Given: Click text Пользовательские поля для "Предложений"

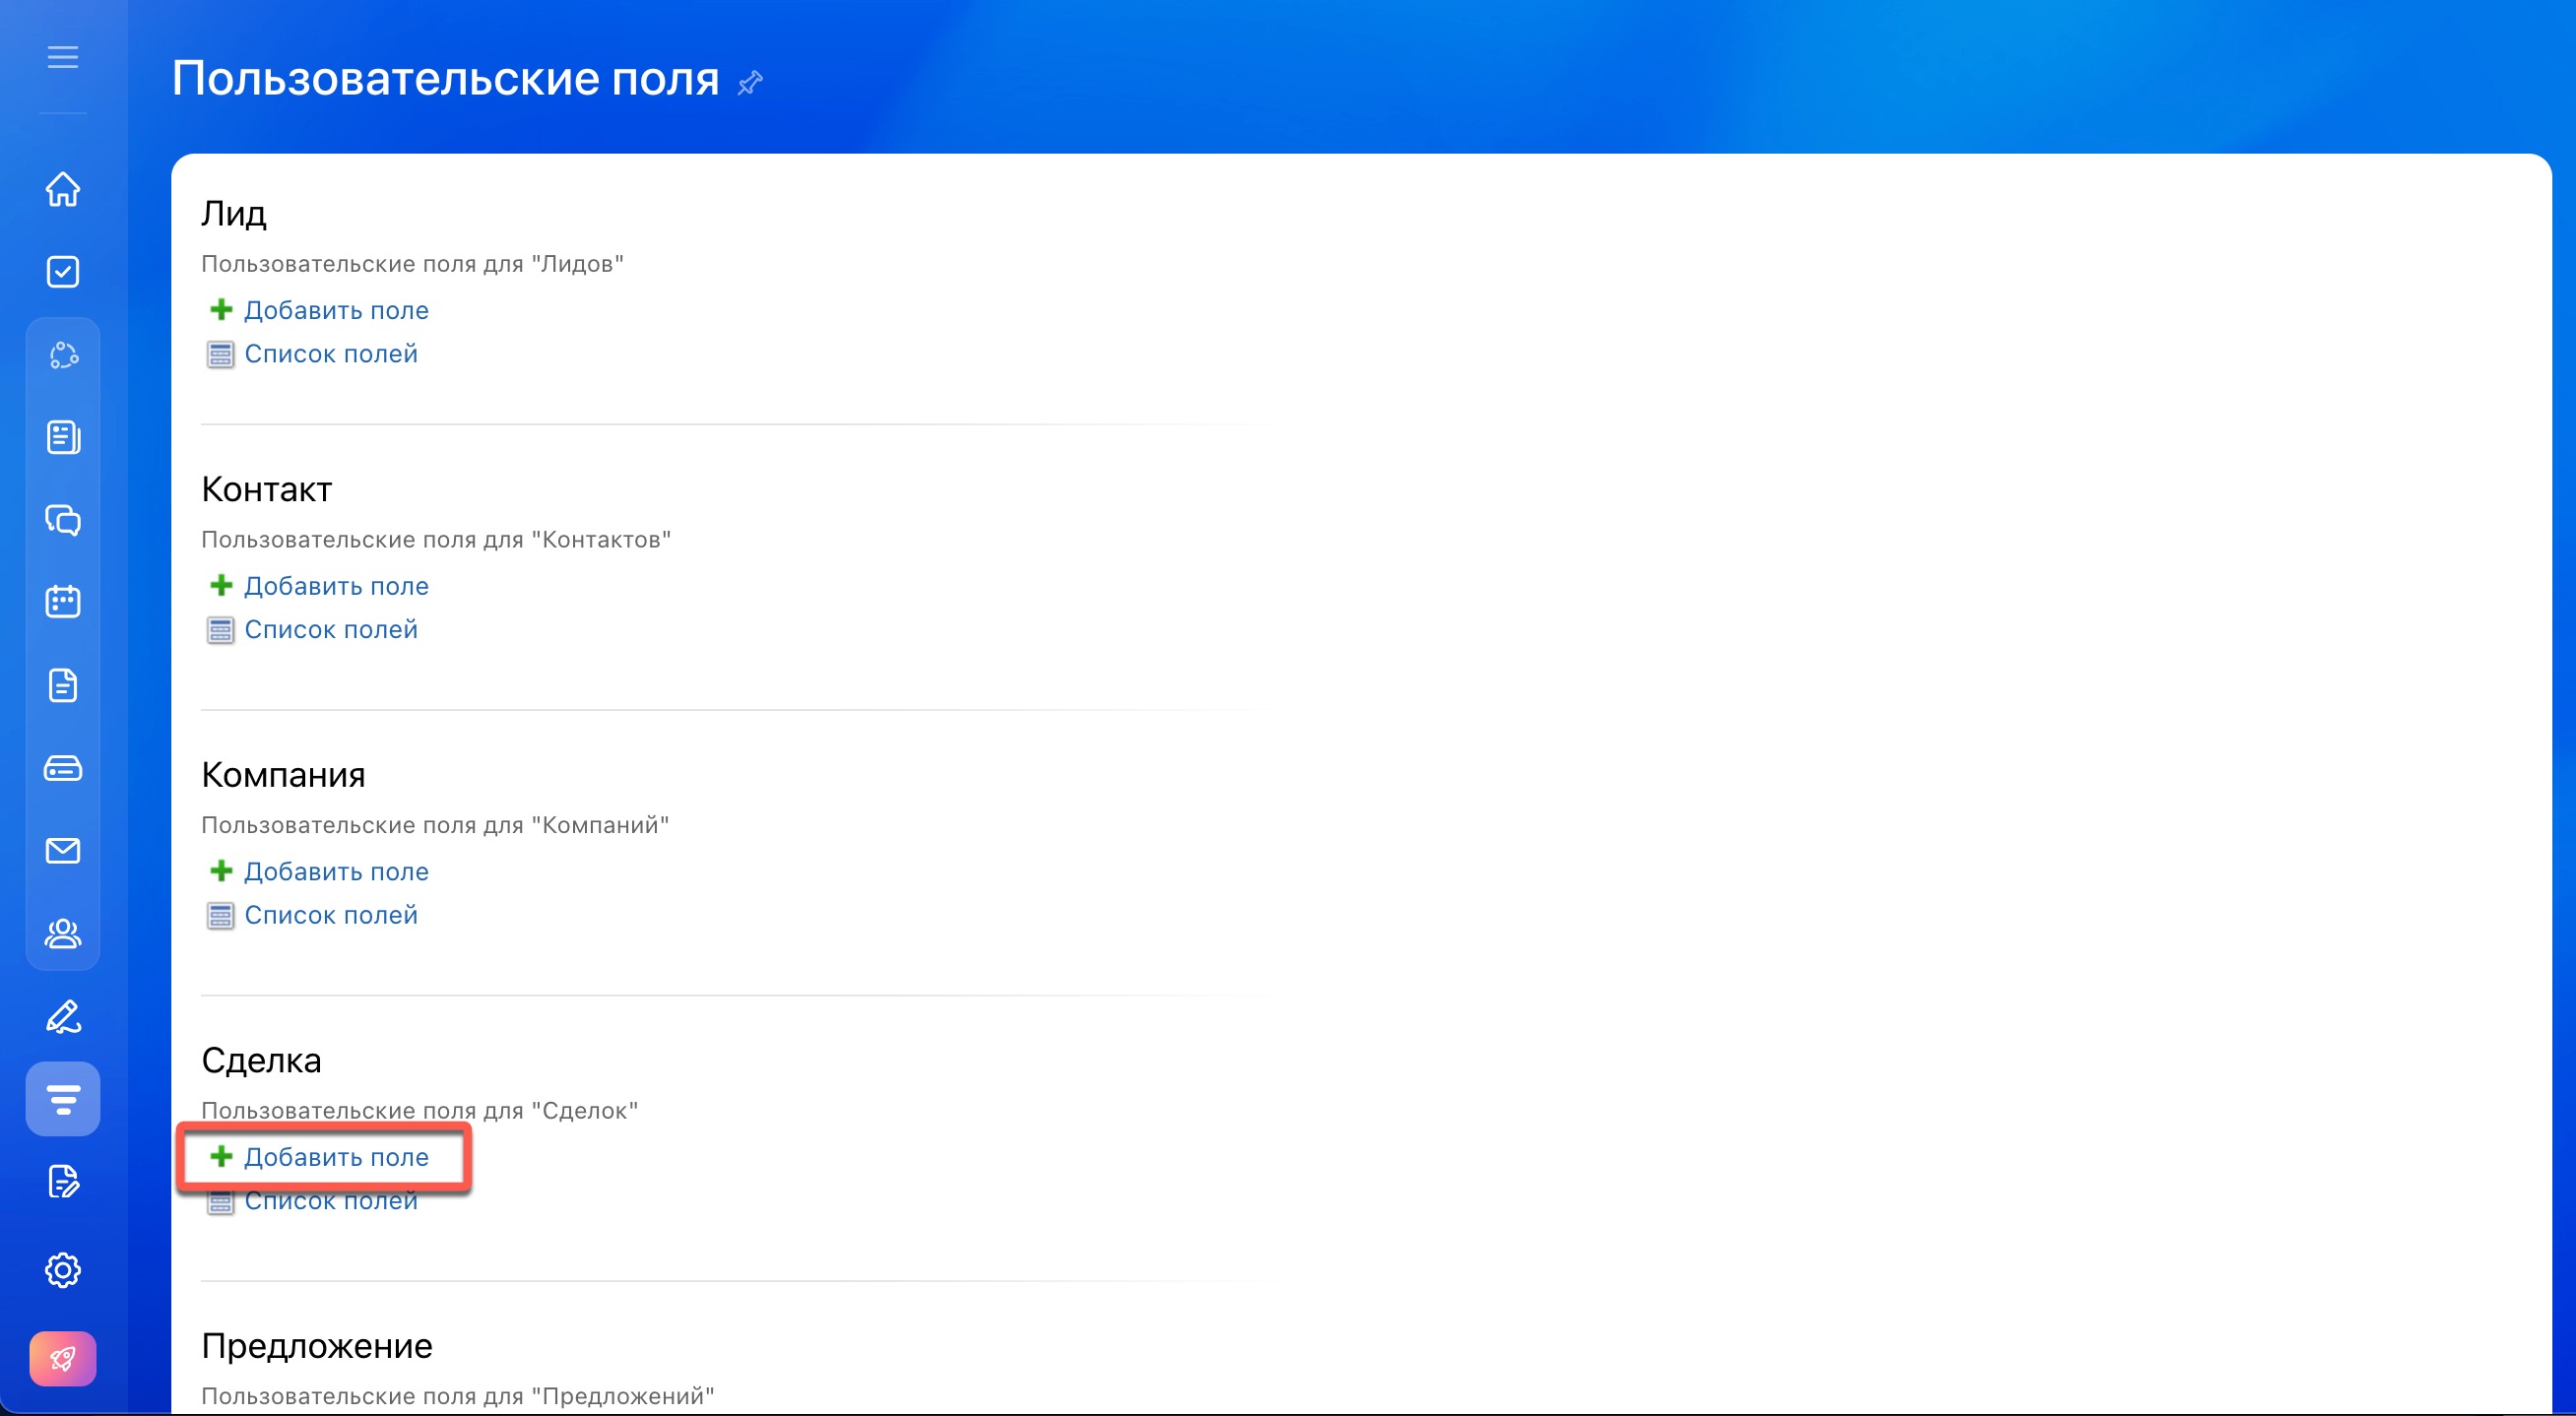Looking at the screenshot, I should [458, 1396].
